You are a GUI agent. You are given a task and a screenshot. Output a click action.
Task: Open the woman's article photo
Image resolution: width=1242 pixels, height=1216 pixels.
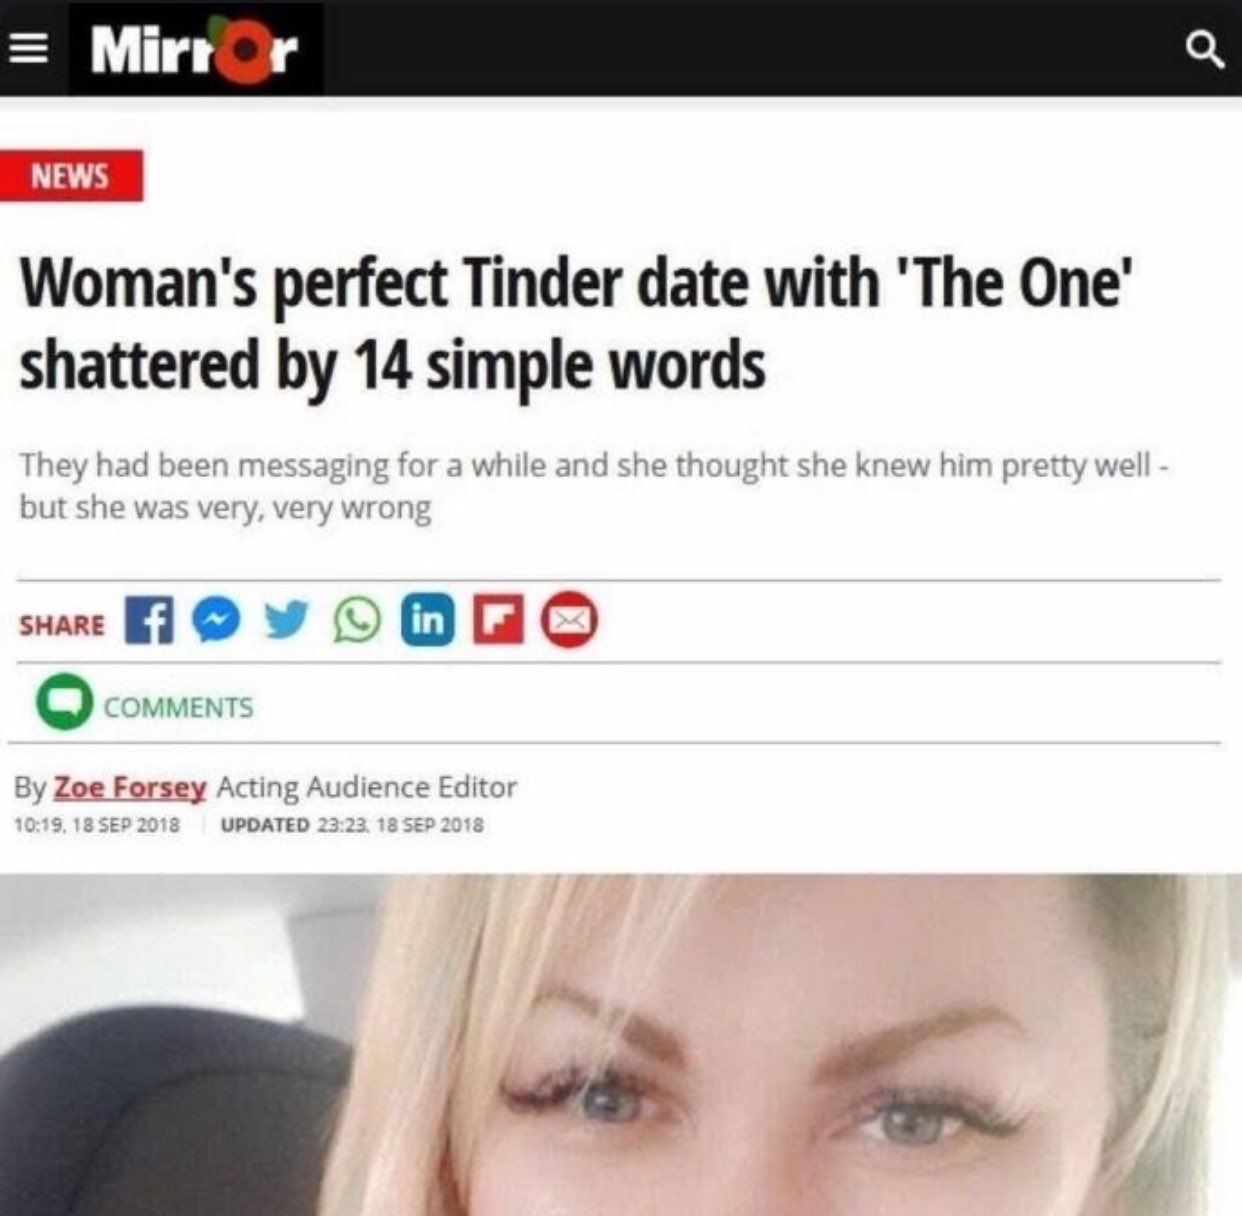(621, 1045)
